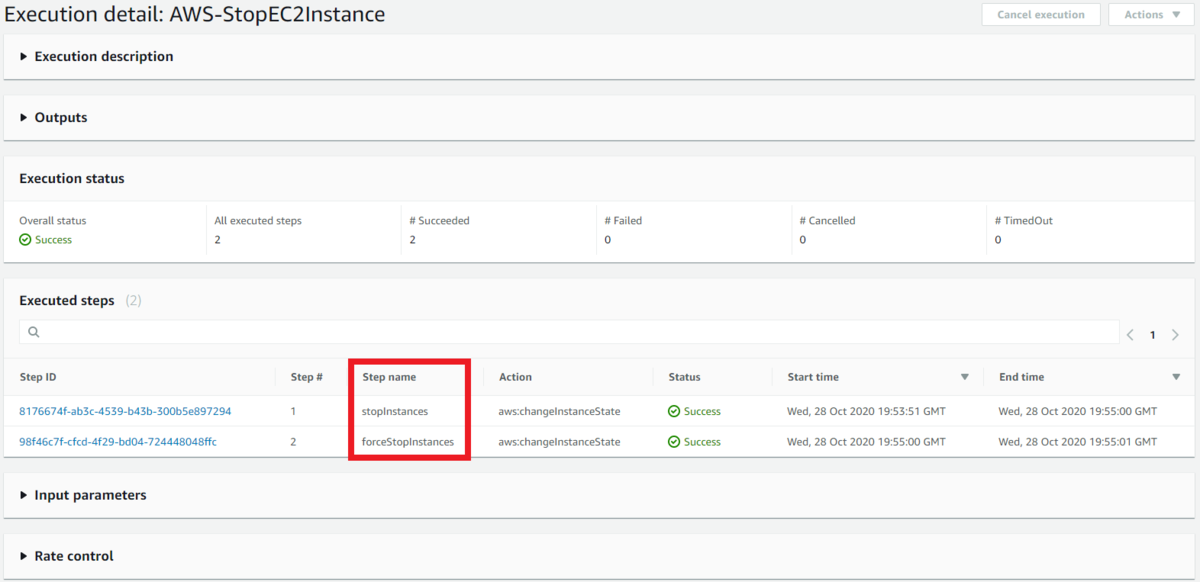Open step ID 8176674f-ab3c-4539-b43b-300b5e897294
This screenshot has width=1200, height=582.
[x=125, y=411]
